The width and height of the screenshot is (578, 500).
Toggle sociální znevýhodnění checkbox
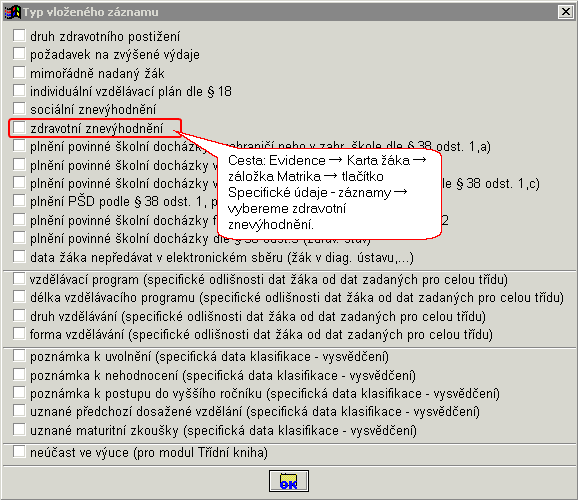coord(19,109)
